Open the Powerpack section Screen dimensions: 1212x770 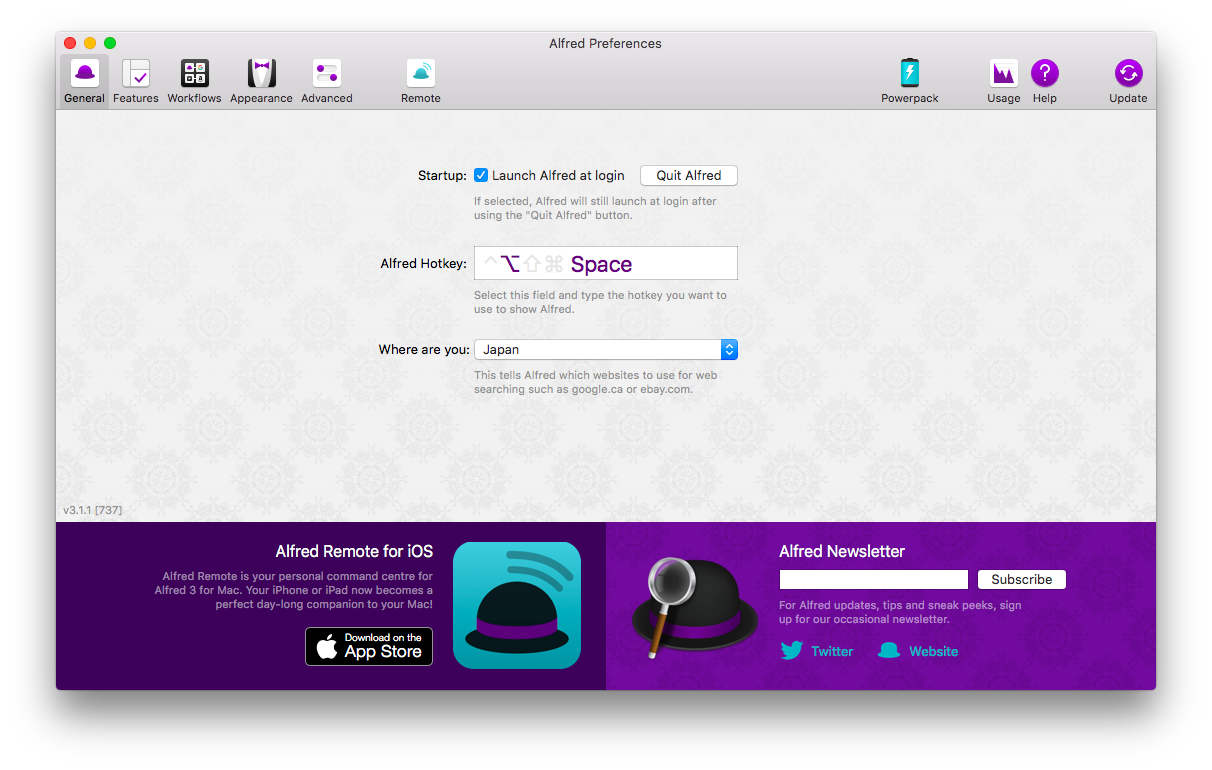[909, 80]
